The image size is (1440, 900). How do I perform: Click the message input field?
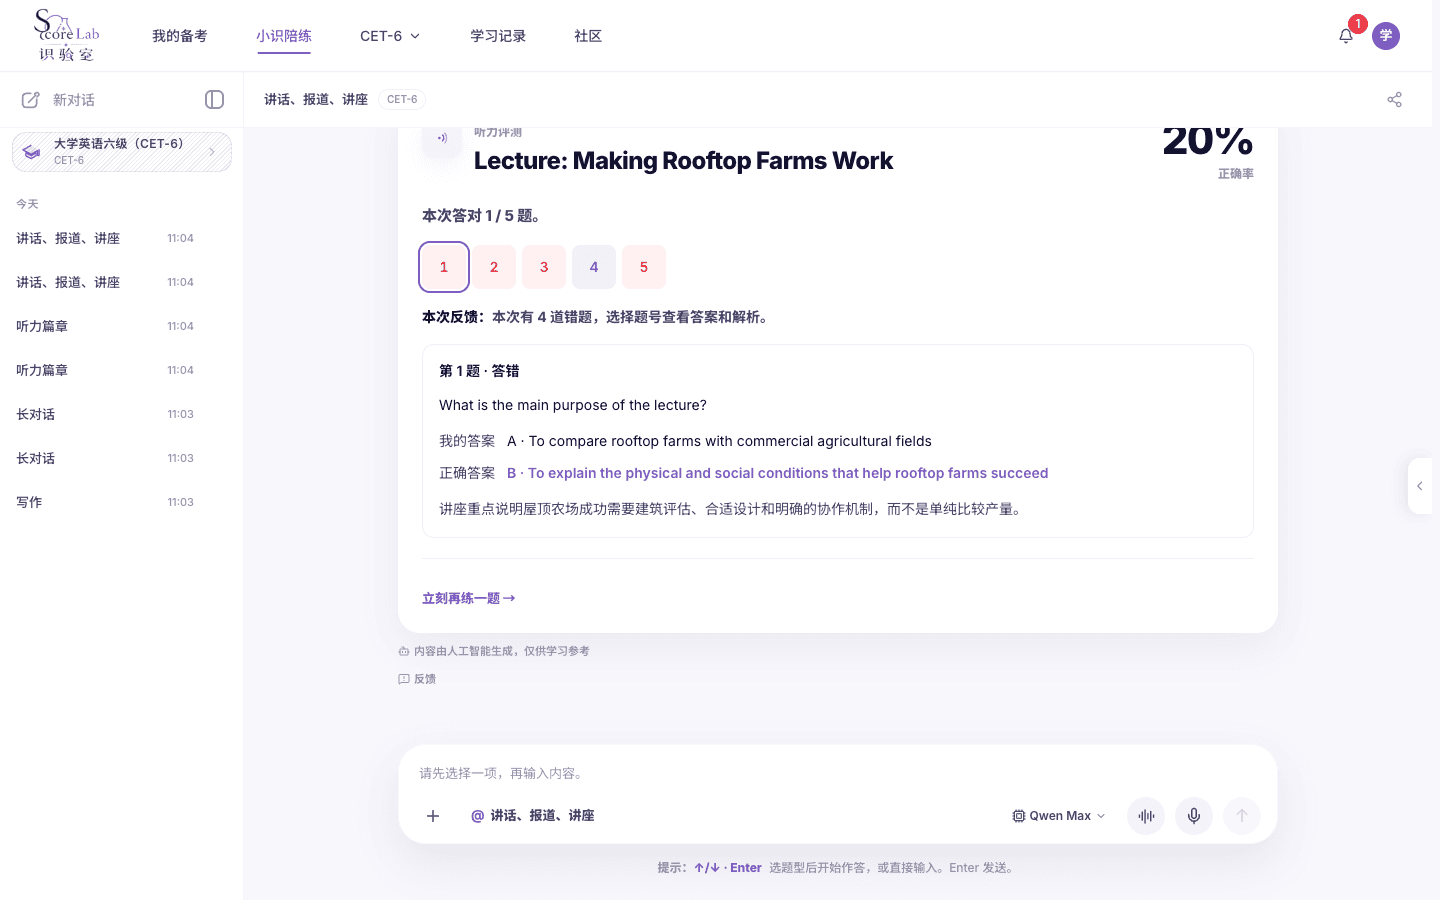pyautogui.click(x=838, y=773)
